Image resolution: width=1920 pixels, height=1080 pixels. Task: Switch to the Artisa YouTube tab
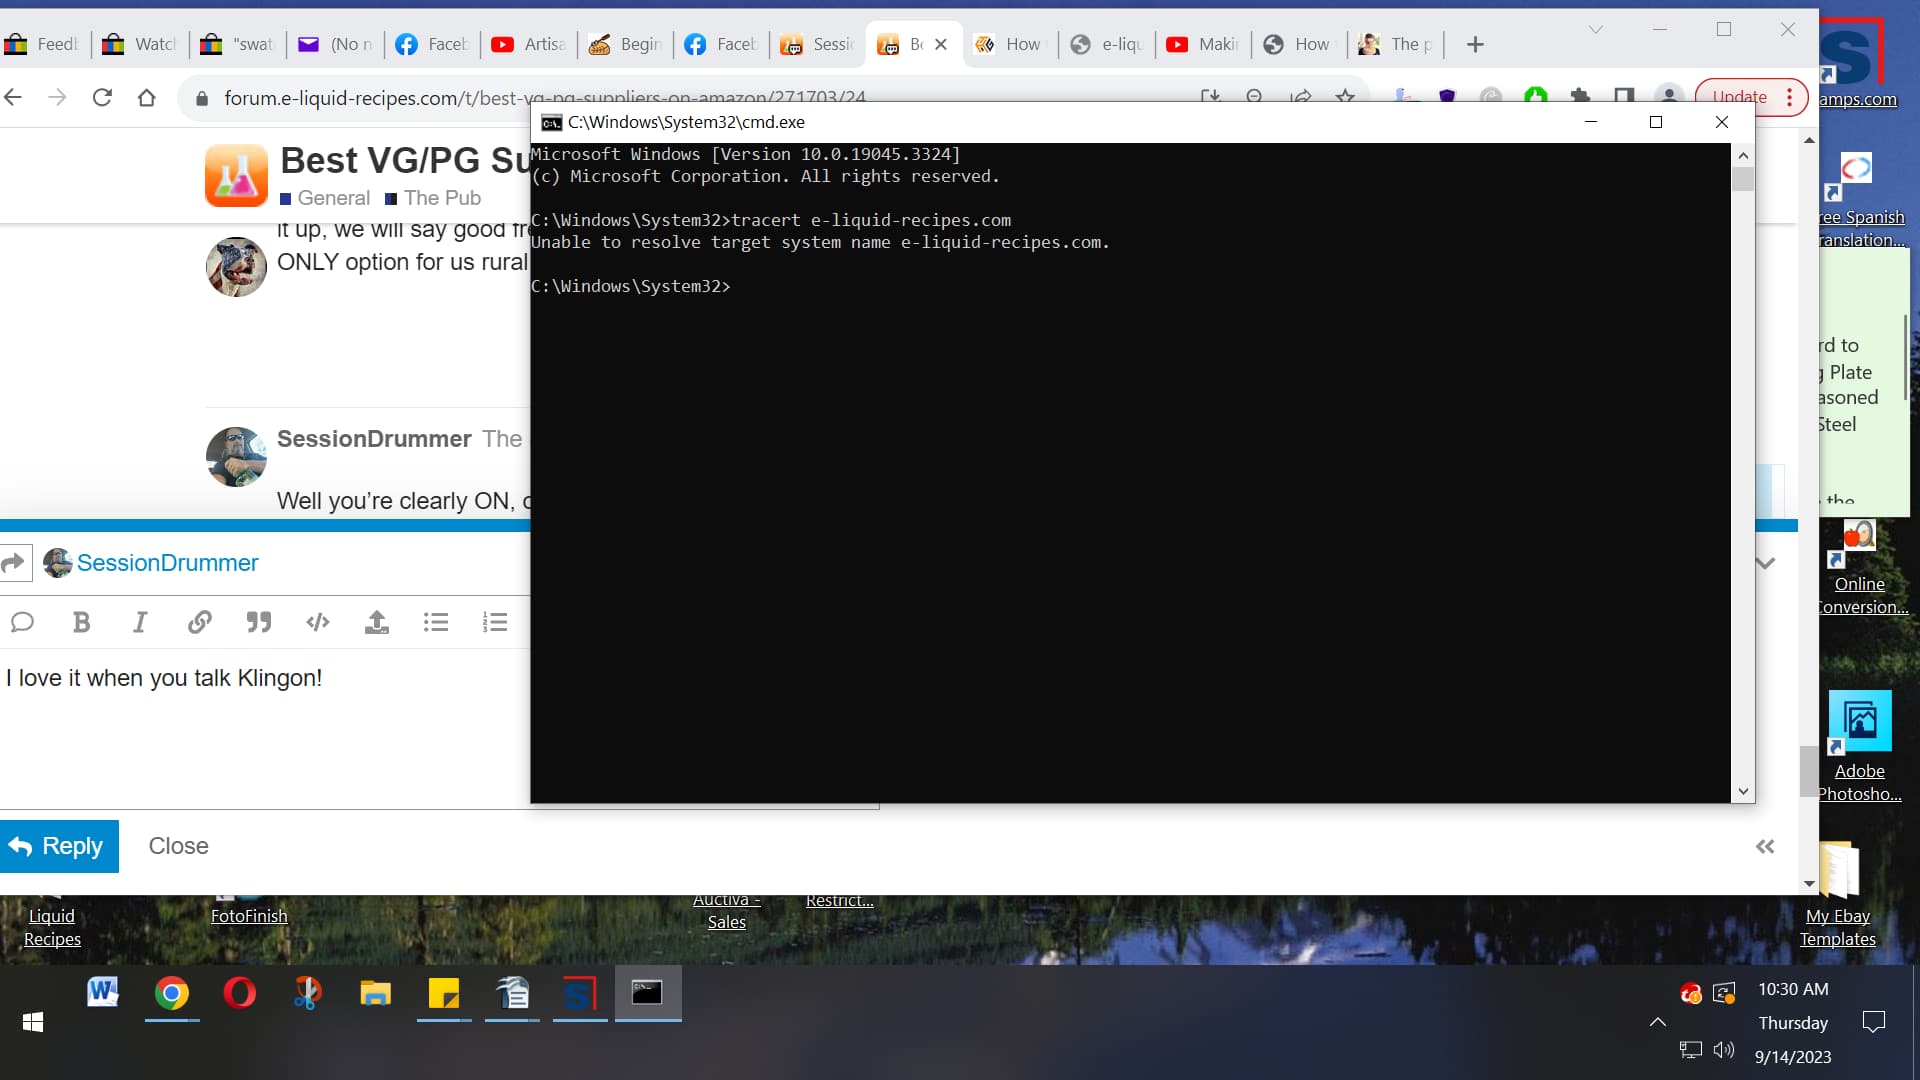[530, 44]
